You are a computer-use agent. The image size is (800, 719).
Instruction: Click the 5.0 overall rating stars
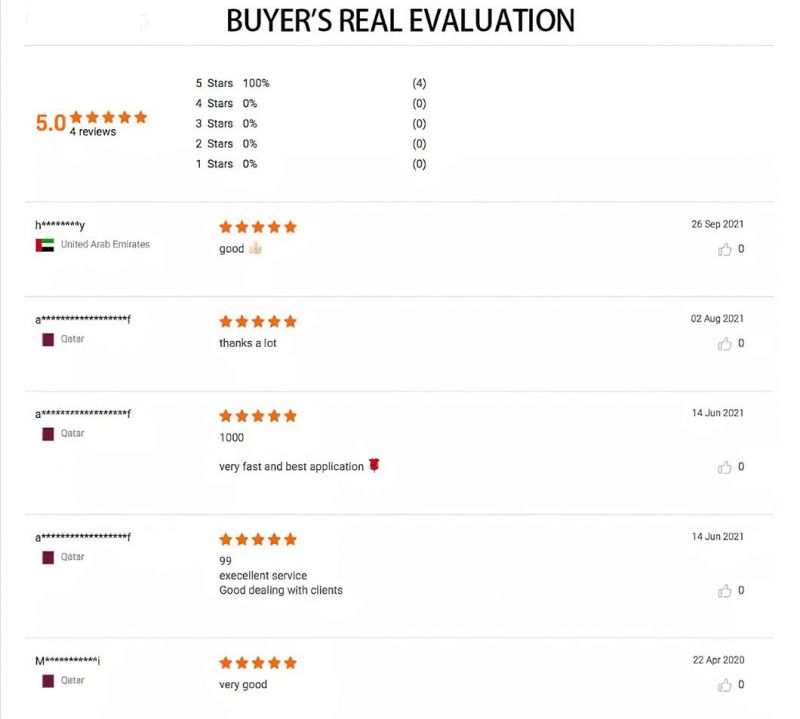tap(109, 117)
